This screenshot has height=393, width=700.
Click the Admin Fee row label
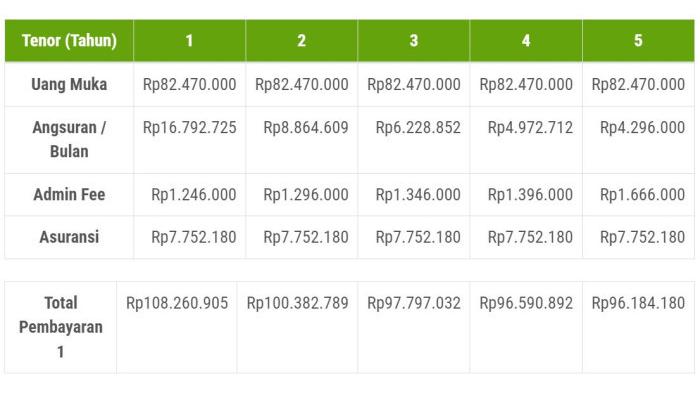coord(69,195)
